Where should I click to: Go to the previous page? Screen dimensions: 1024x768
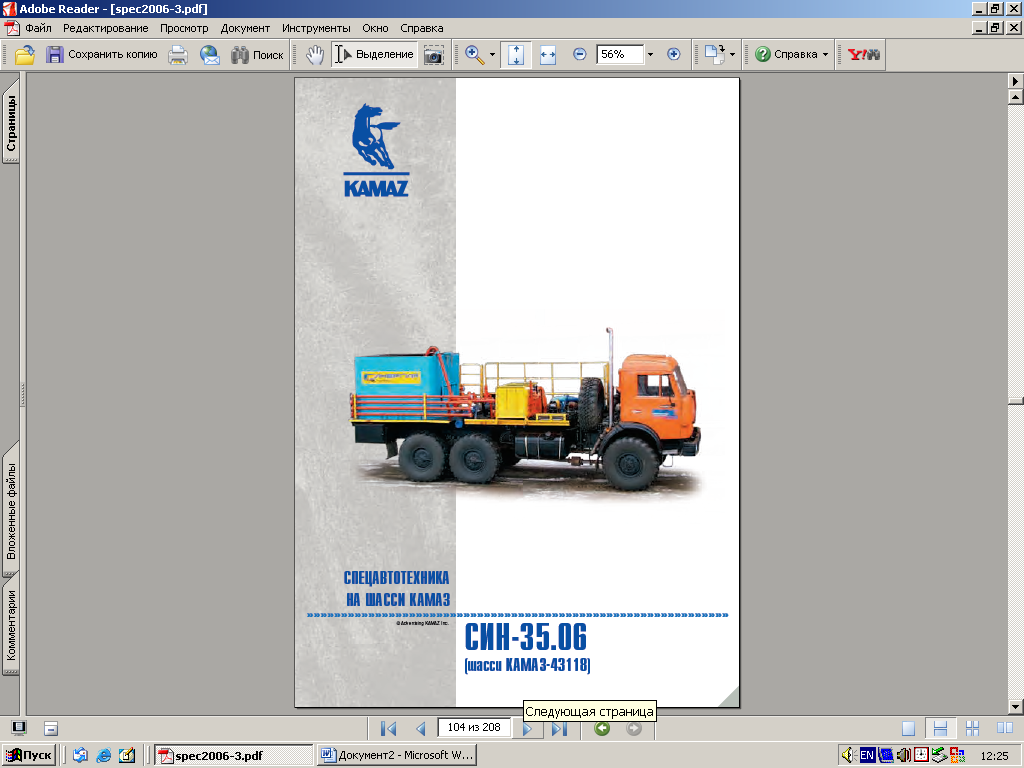pos(421,728)
